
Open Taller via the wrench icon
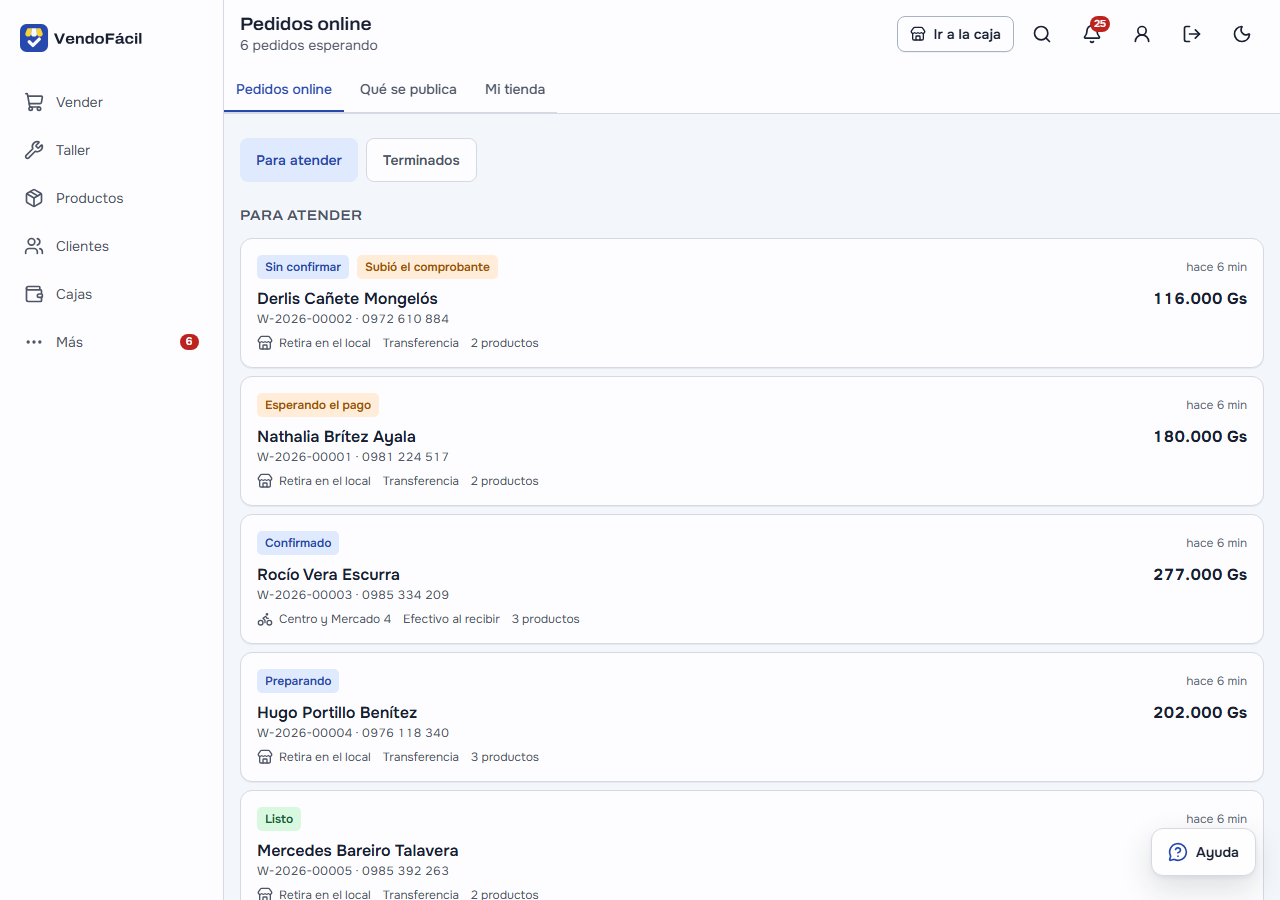click(34, 150)
